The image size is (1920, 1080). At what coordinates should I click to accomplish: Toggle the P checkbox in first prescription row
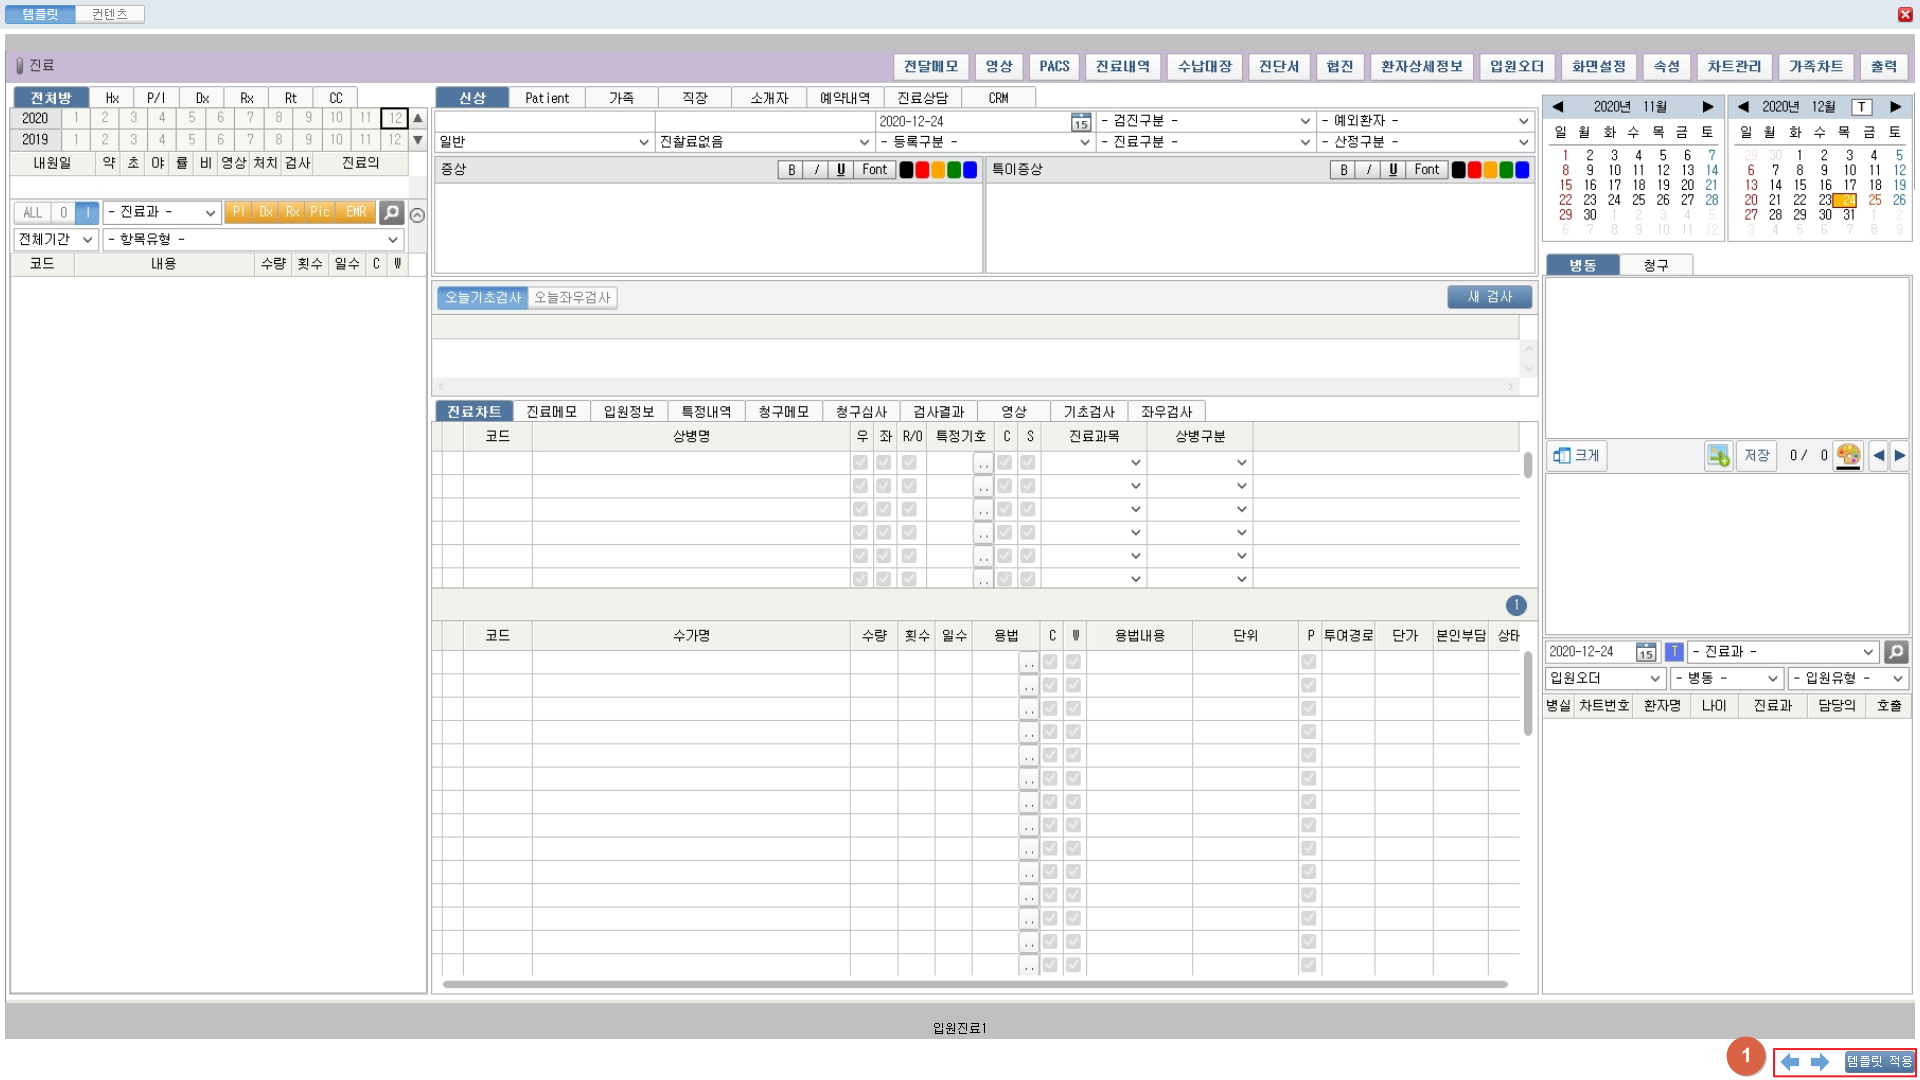1308,662
